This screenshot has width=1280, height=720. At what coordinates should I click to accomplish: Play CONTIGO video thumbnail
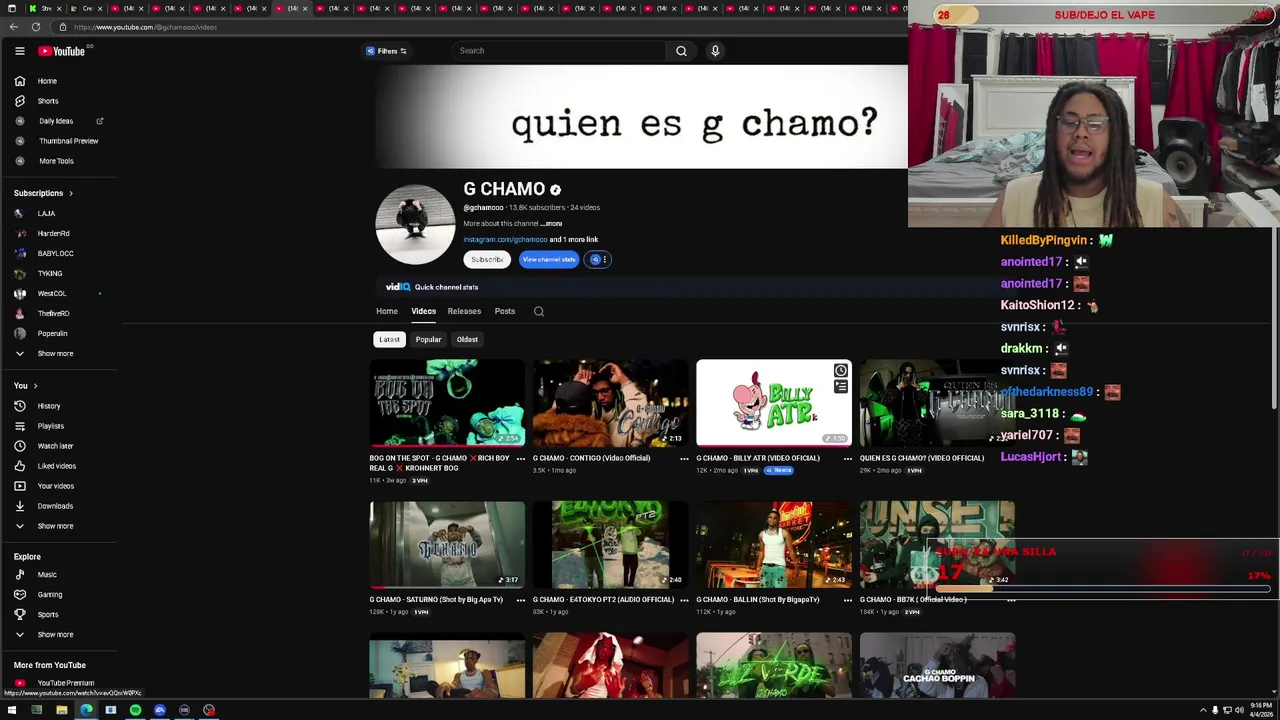click(x=610, y=403)
